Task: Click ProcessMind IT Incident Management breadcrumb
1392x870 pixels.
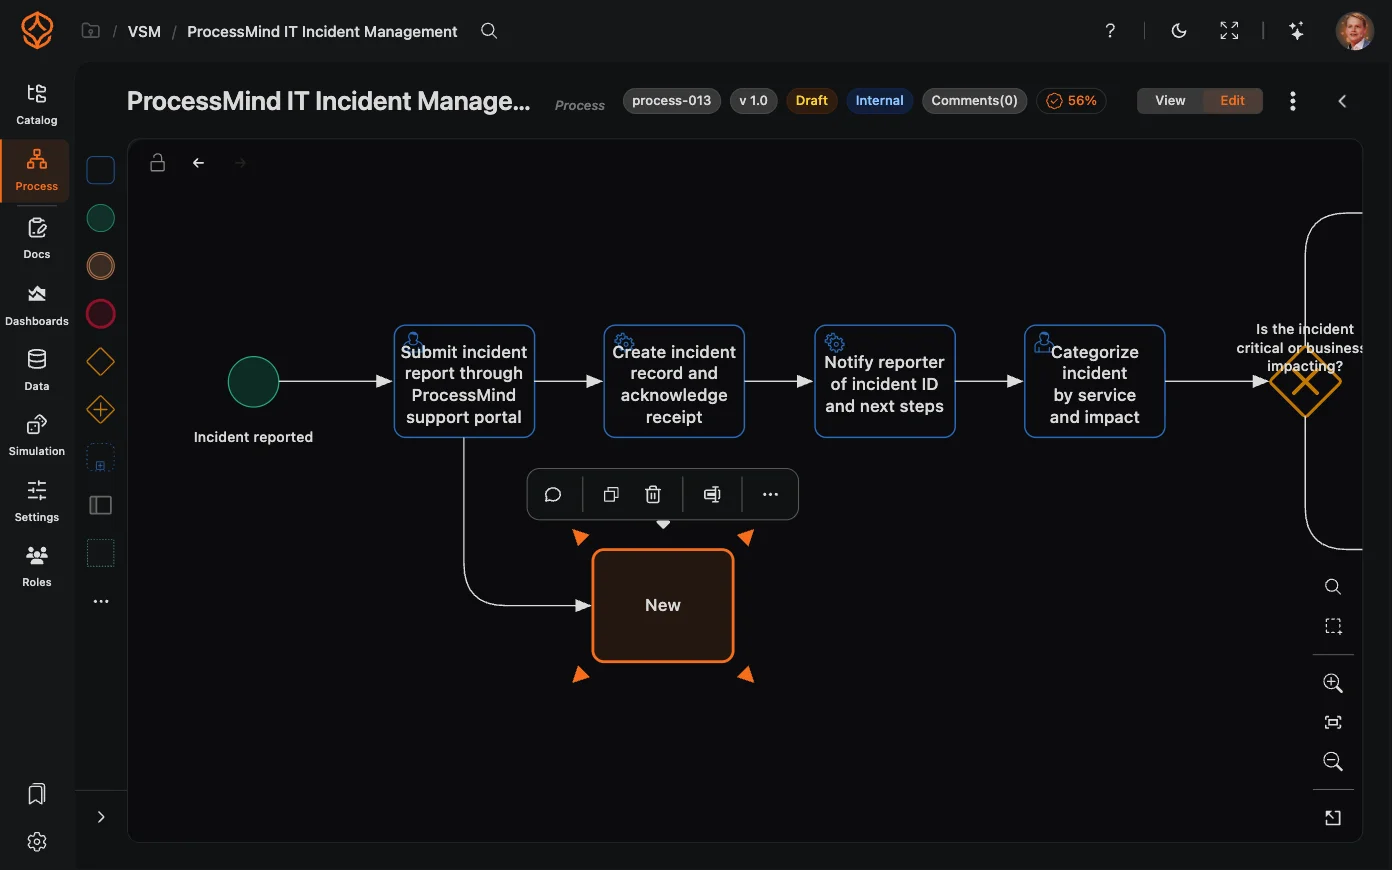Action: (x=322, y=32)
